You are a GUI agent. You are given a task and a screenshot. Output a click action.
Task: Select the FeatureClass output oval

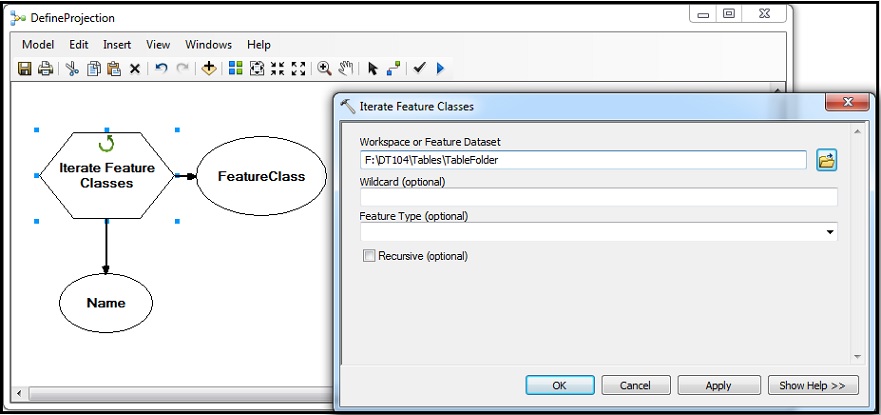pos(261,176)
